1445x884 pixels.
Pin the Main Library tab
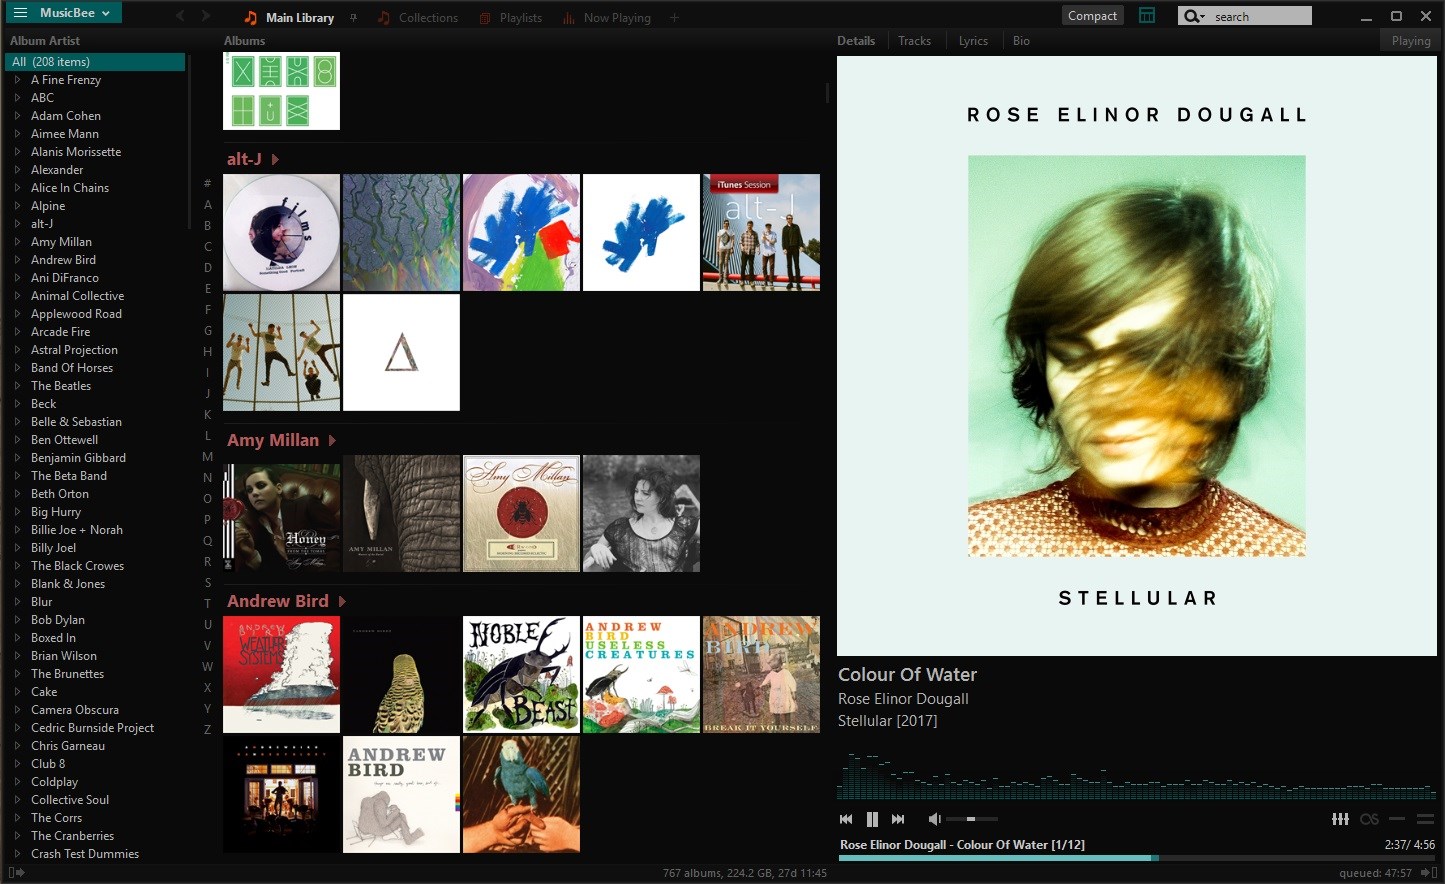coord(353,17)
